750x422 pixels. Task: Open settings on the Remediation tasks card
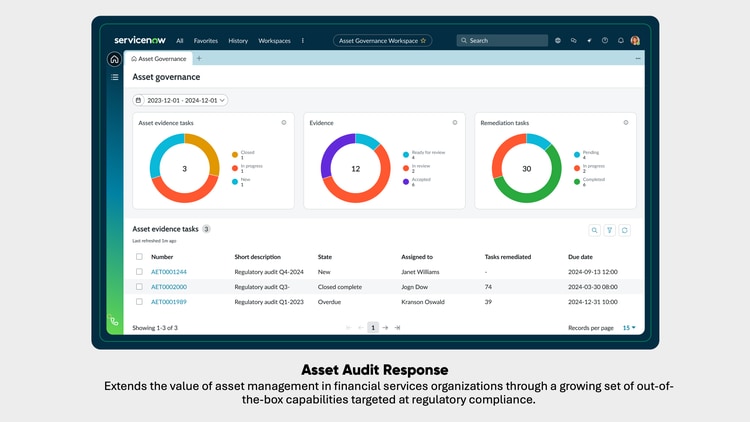pos(626,123)
